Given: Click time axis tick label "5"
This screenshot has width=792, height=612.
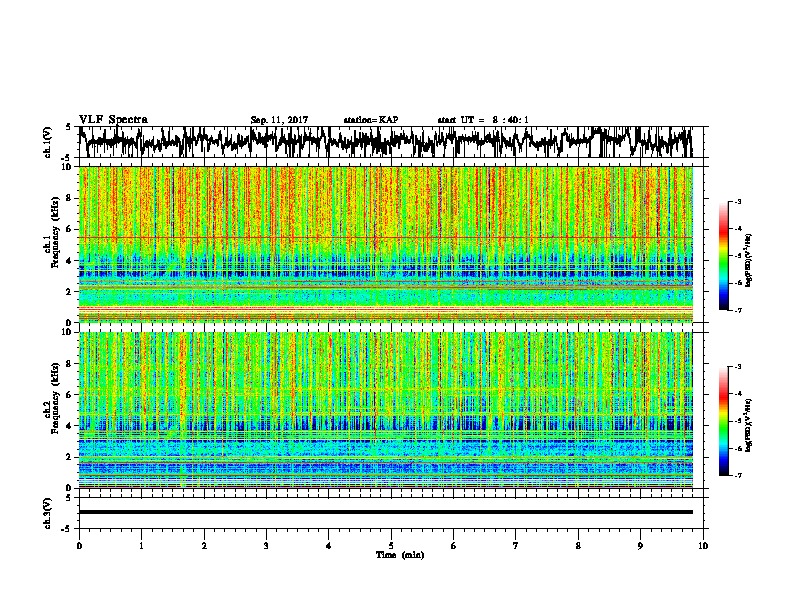Looking at the screenshot, I should coord(391,546).
